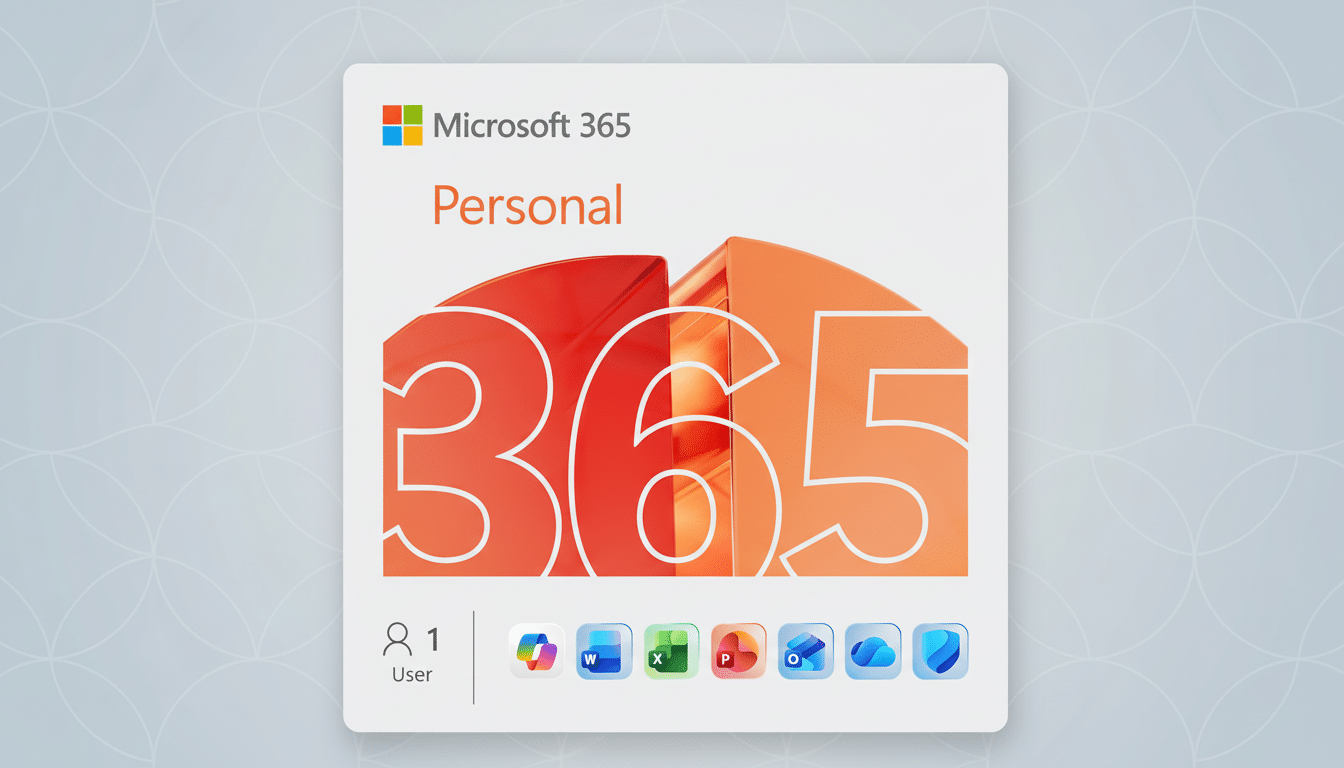Expand the included apps row

[738, 650]
